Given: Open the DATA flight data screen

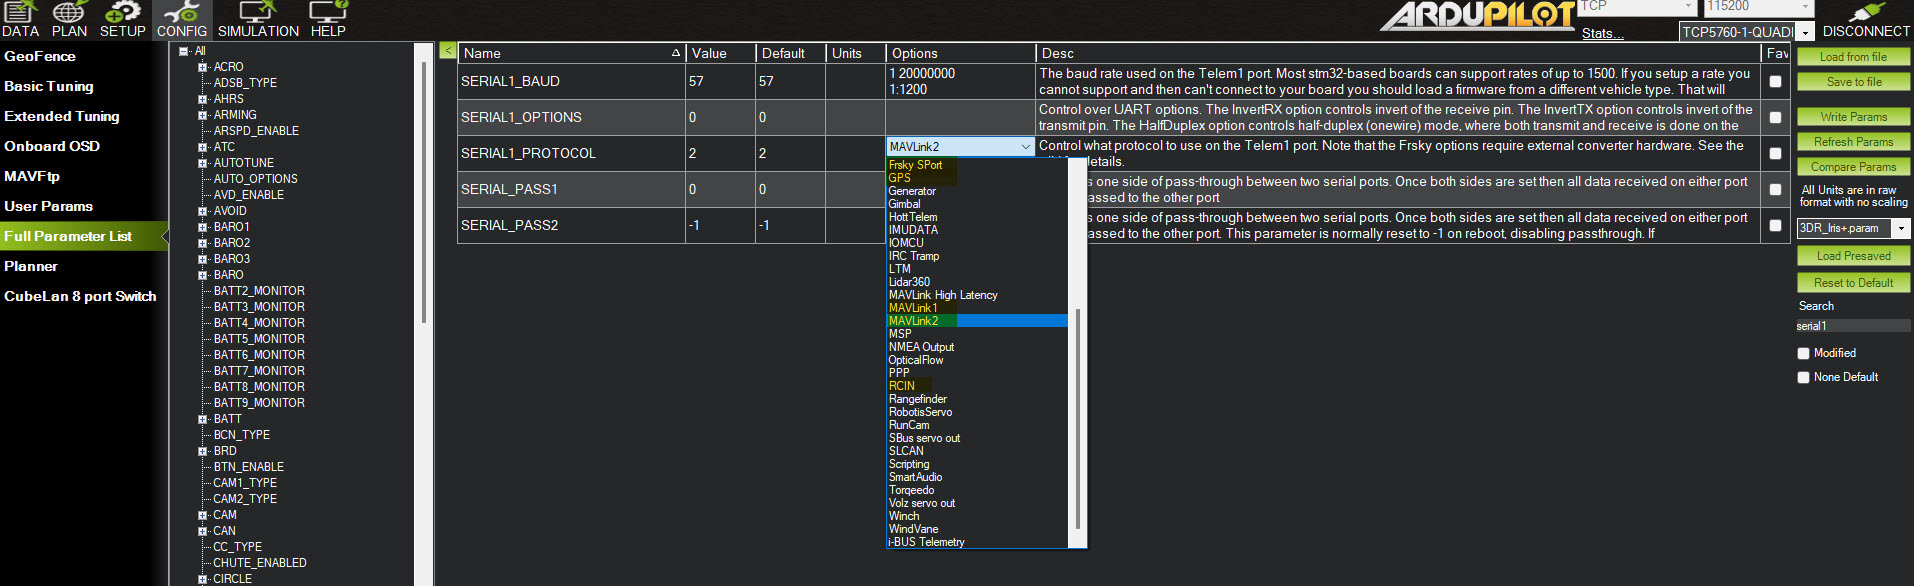Looking at the screenshot, I should 20,19.
